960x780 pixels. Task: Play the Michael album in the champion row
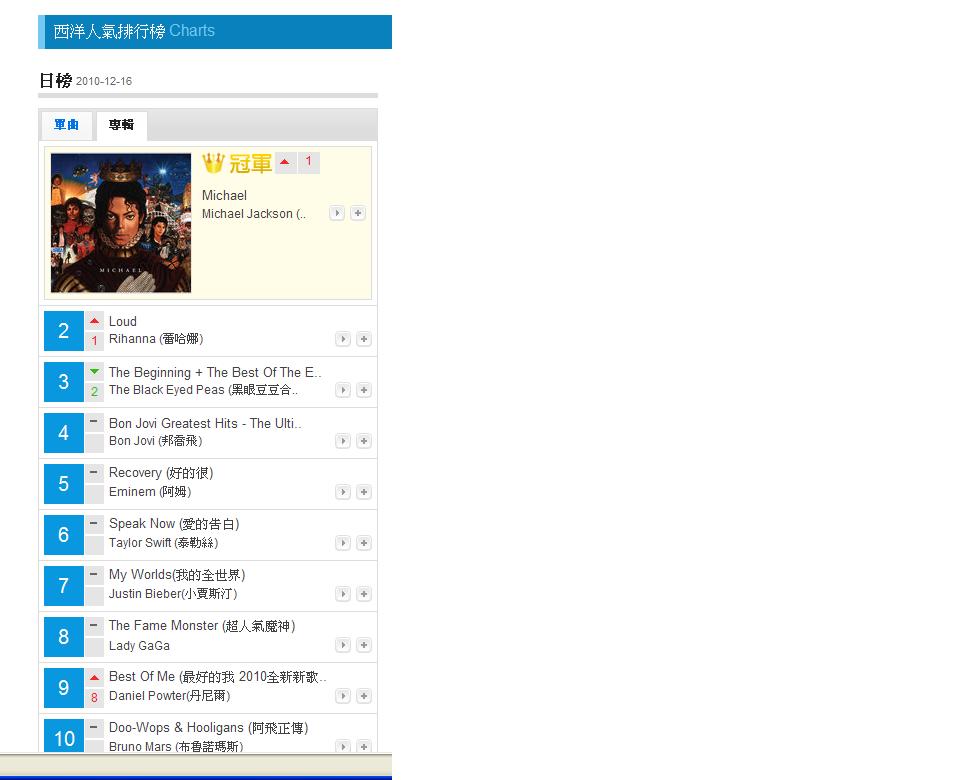pyautogui.click(x=337, y=213)
